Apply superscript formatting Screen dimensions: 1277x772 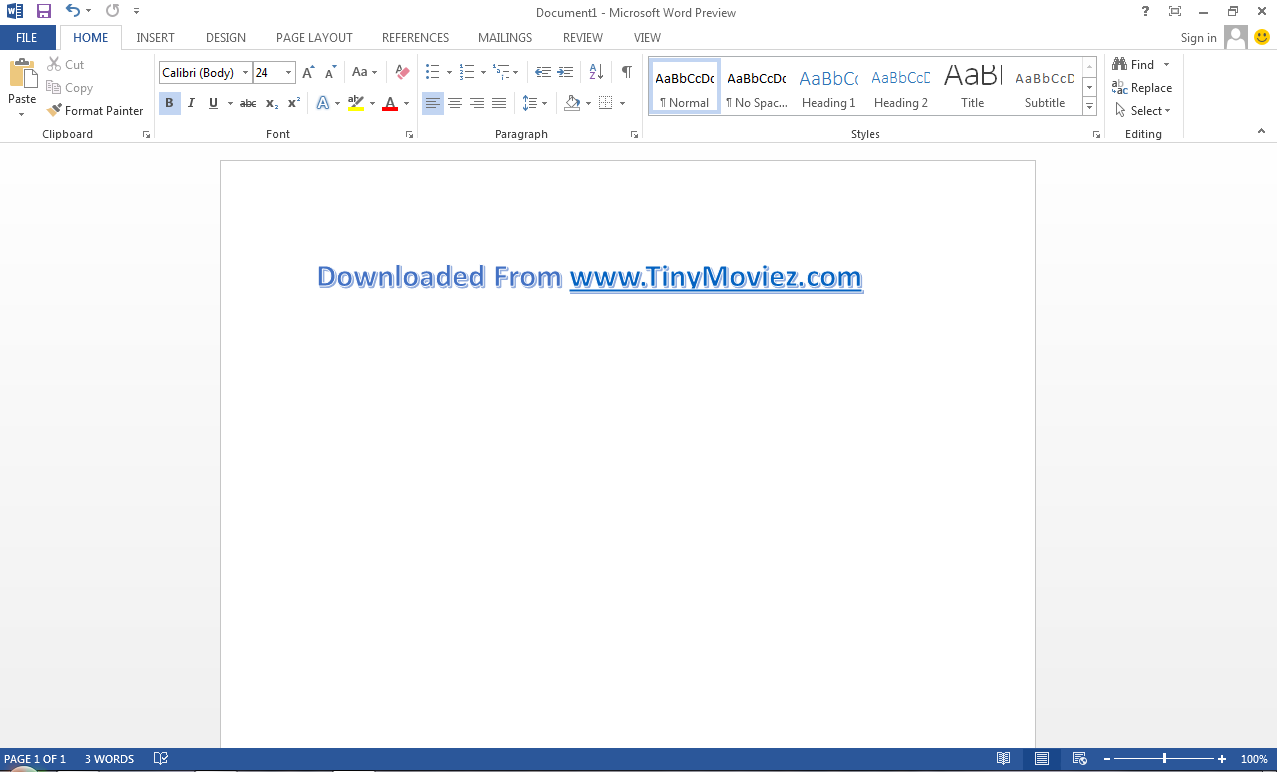(294, 103)
